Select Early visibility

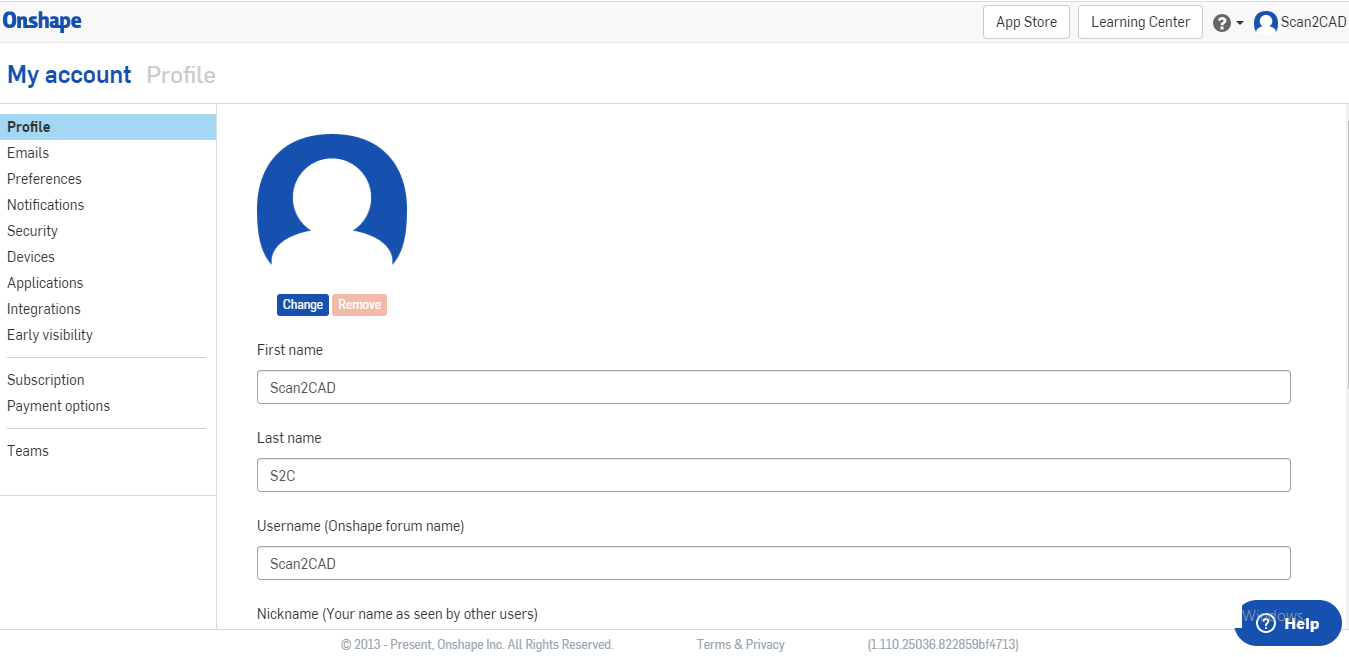(49, 334)
